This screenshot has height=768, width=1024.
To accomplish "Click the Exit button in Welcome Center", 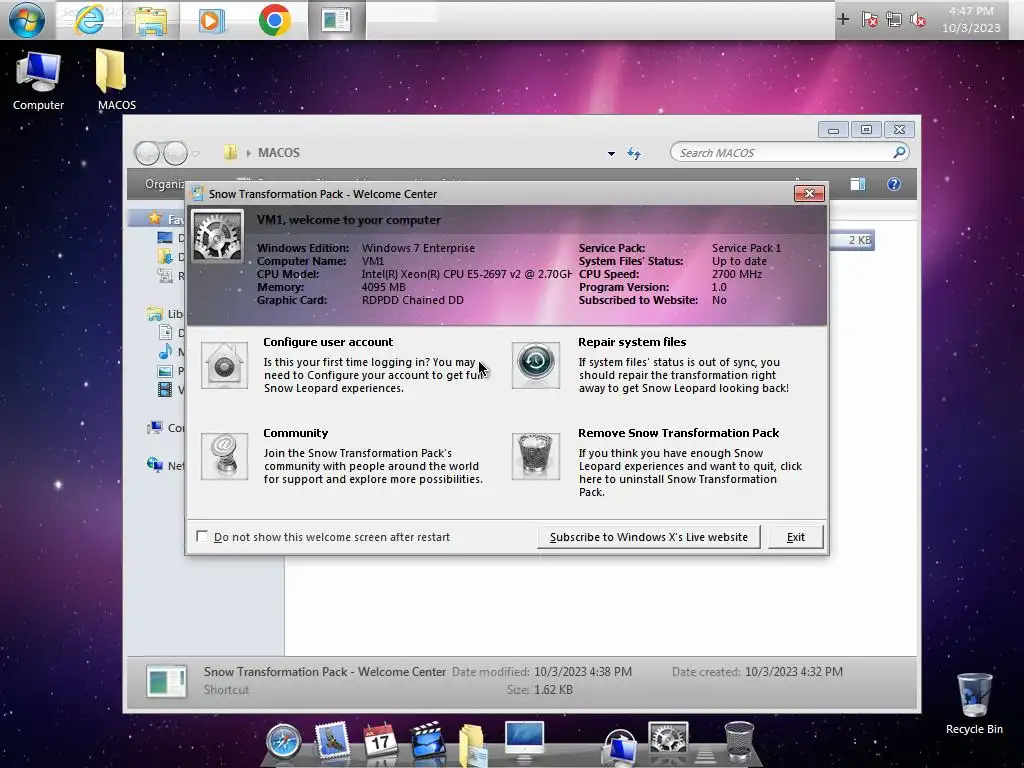I will pyautogui.click(x=795, y=537).
